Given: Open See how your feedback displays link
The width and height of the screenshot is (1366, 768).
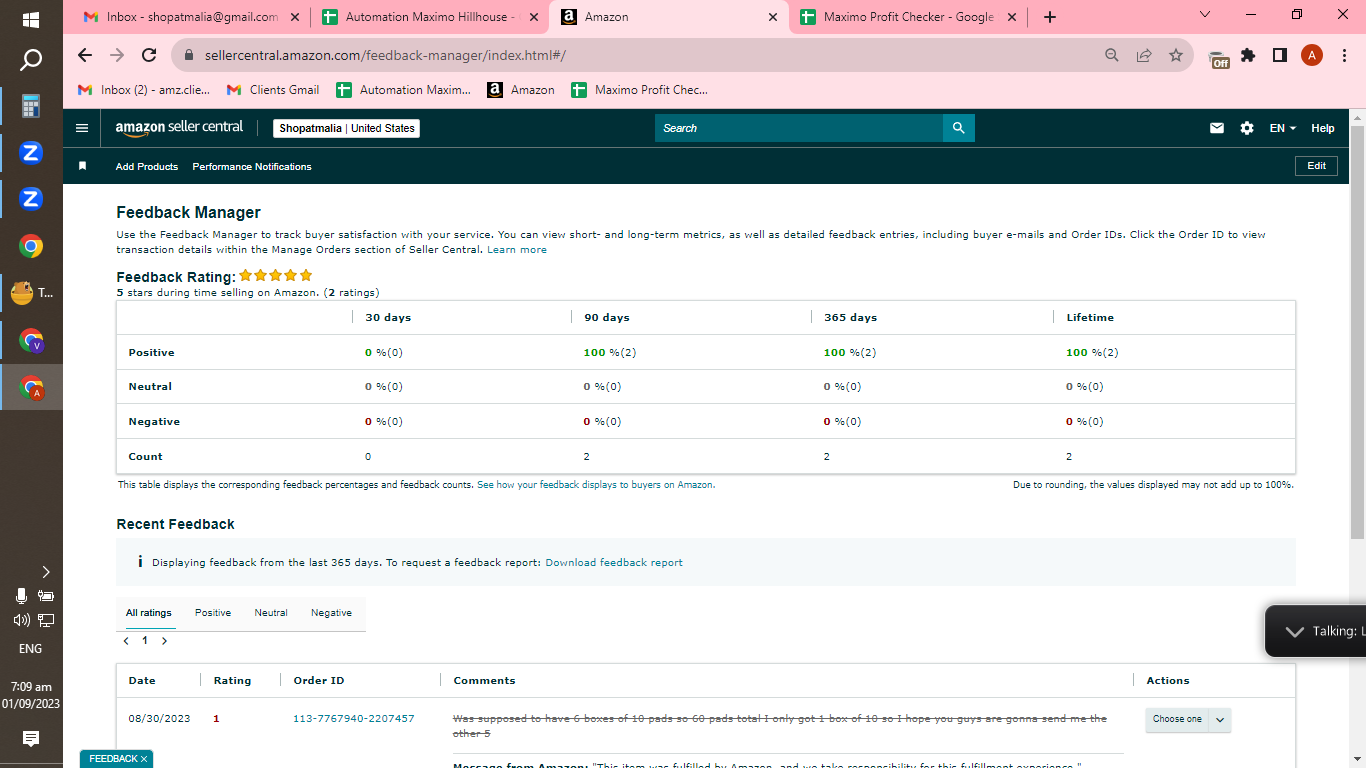Looking at the screenshot, I should point(596,485).
